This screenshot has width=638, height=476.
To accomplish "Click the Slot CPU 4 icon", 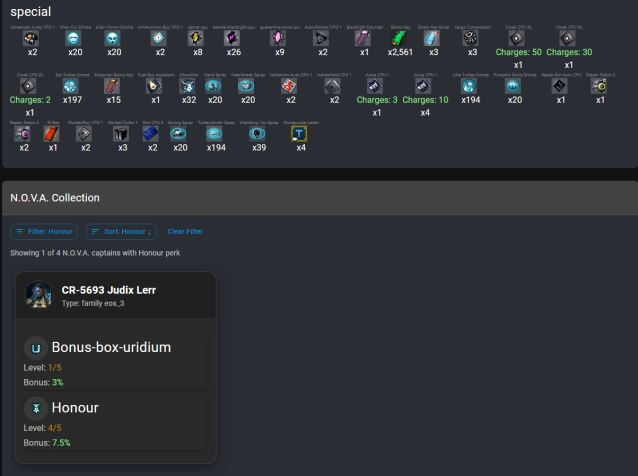I will point(152,135).
